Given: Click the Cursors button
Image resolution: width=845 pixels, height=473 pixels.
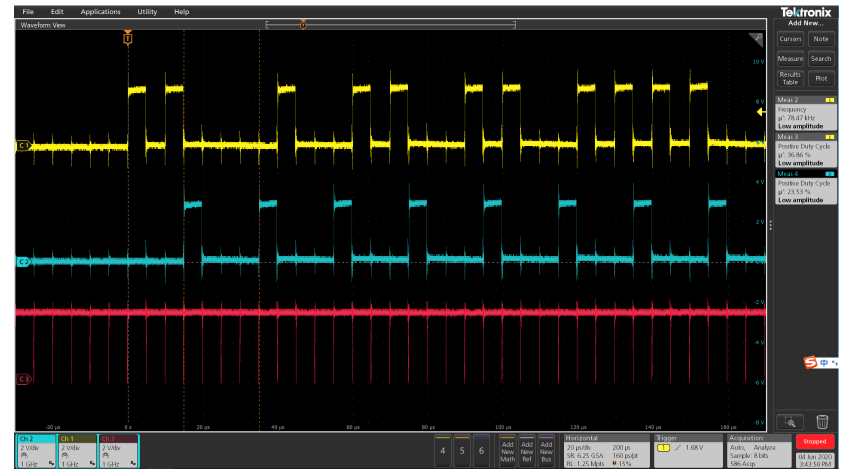Looking at the screenshot, I should tap(790, 39).
